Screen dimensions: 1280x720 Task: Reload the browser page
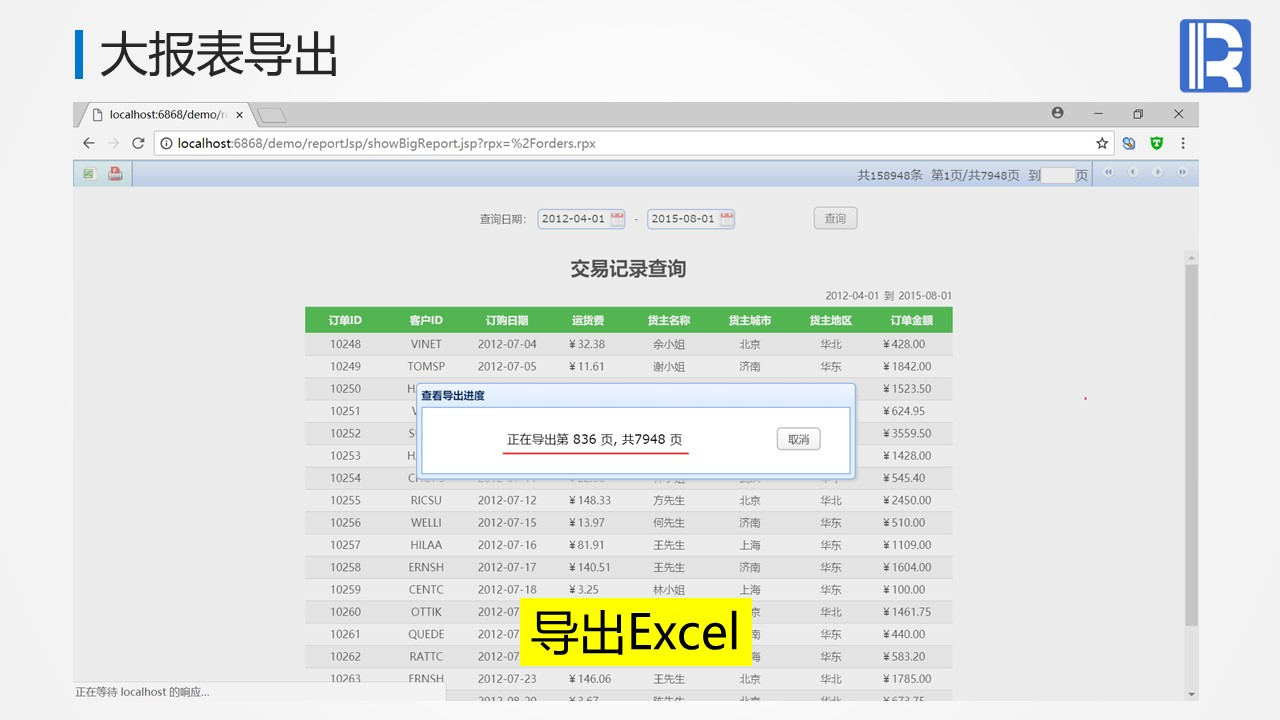pyautogui.click(x=138, y=143)
